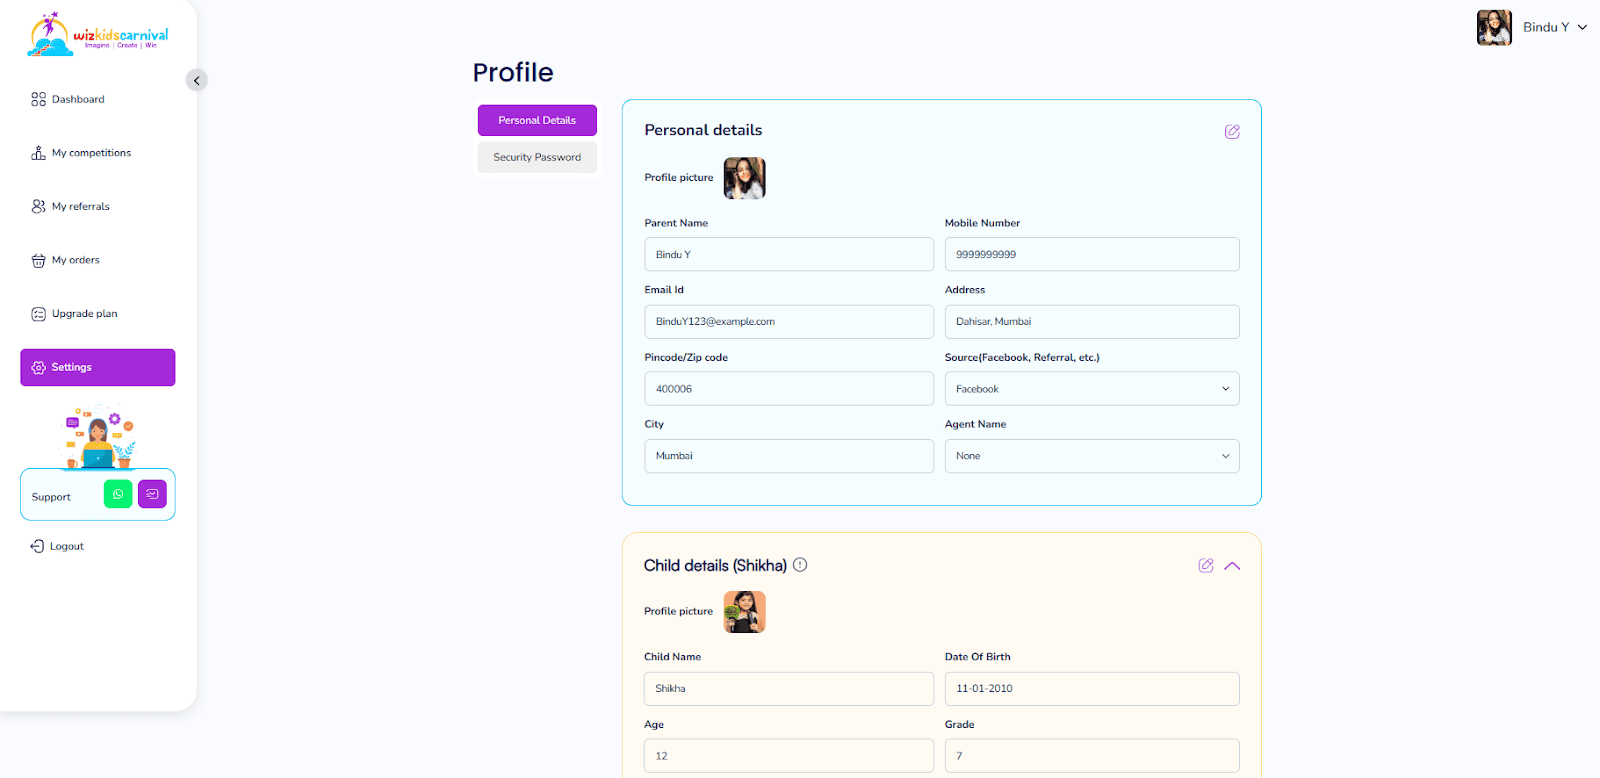Viewport: 1600px width, 778px height.
Task: Switch to Security Password tab
Action: (x=537, y=157)
